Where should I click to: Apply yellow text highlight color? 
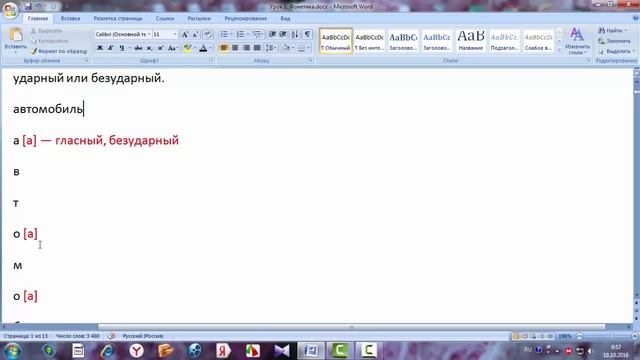coord(187,48)
